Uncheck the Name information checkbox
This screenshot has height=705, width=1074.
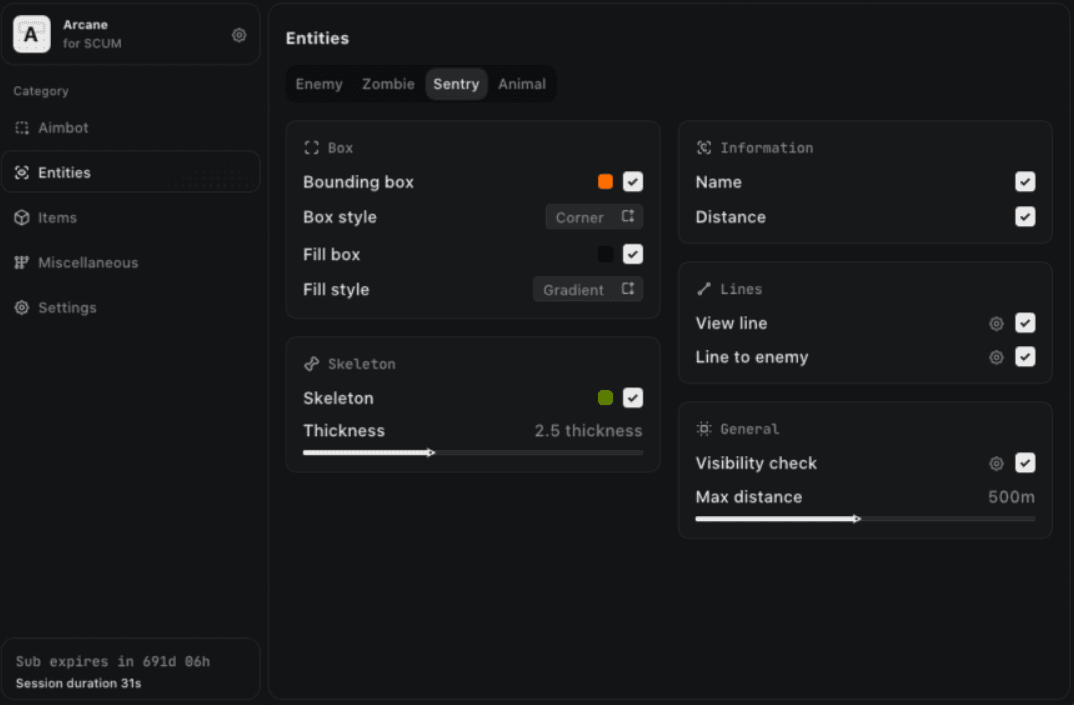tap(1025, 182)
